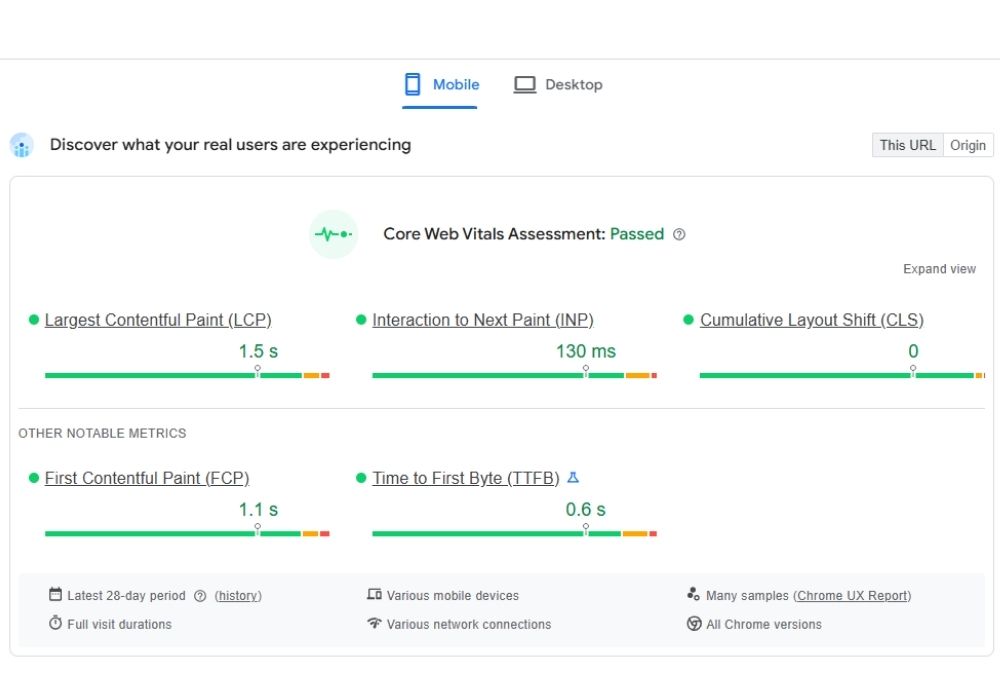Viewport: 1000px width, 674px height.
Task: Open Cumulative Layout Shift (CLS) link
Action: pyautogui.click(x=811, y=319)
